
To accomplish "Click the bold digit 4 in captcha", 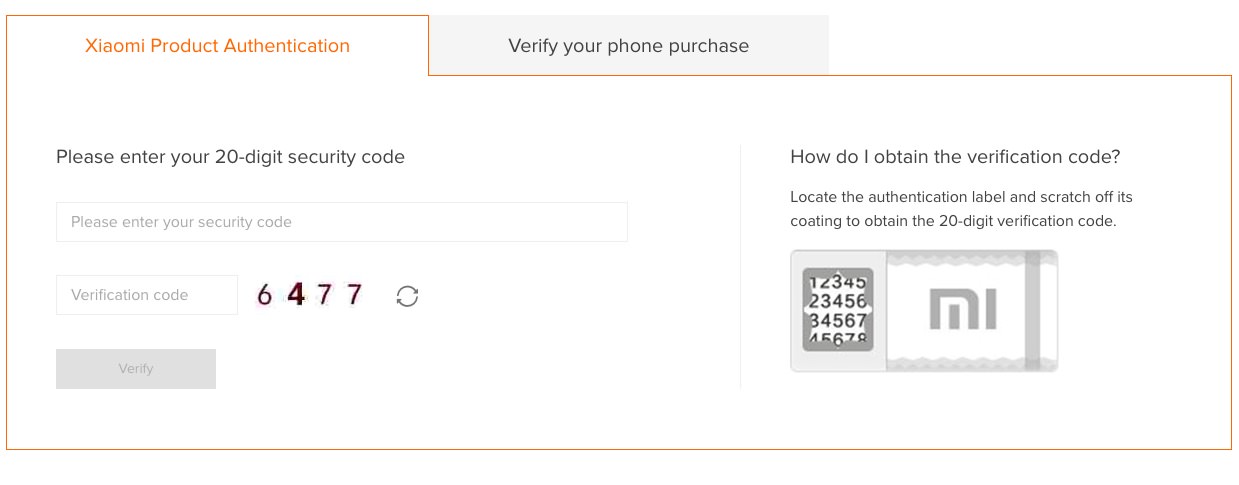I will point(295,295).
